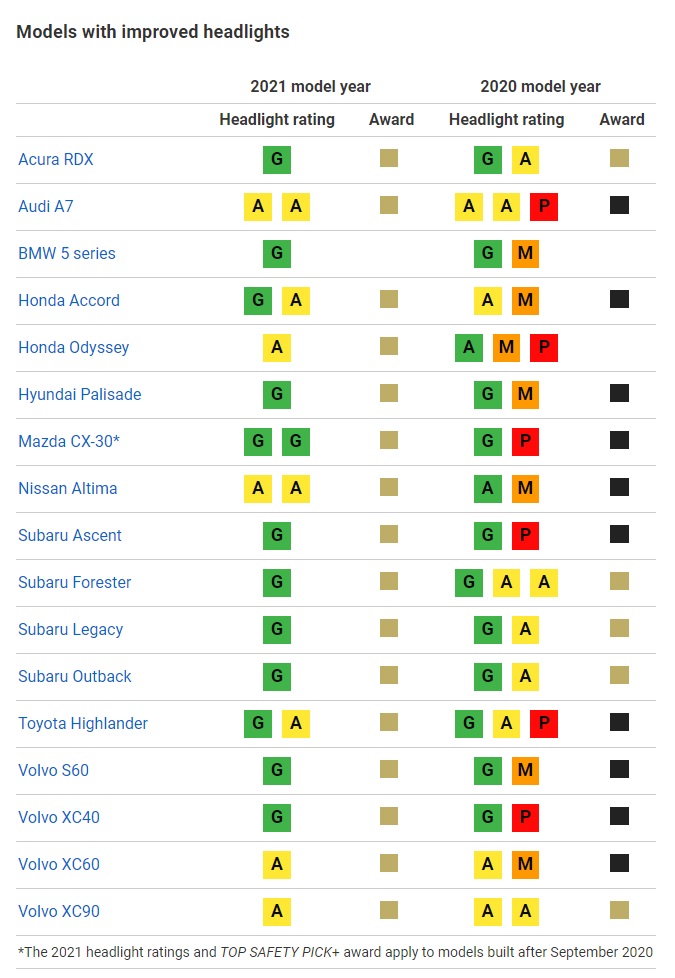The height and width of the screenshot is (978, 675).
Task: Open the Acura RDX link
Action: [56, 160]
